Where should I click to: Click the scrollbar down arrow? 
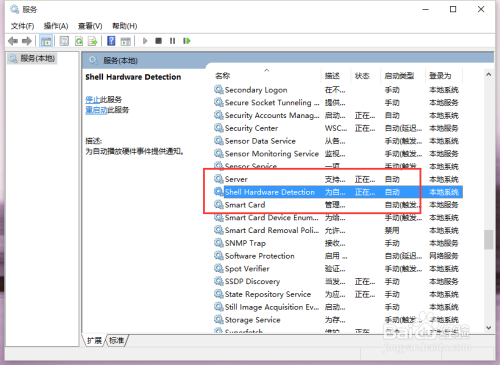point(488,328)
